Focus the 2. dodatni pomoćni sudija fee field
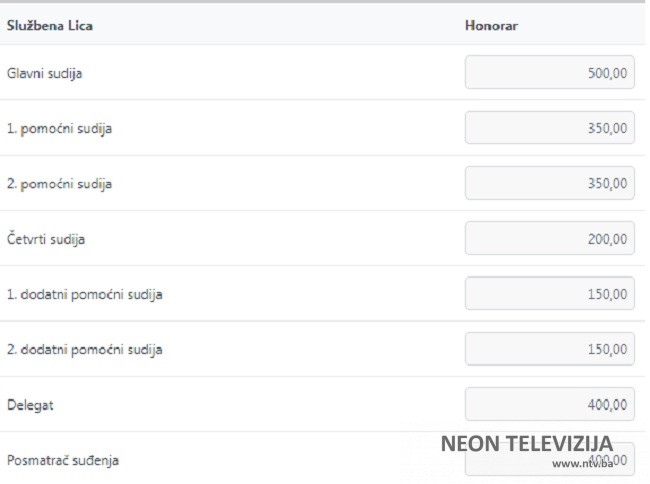650x484 pixels. click(x=549, y=349)
